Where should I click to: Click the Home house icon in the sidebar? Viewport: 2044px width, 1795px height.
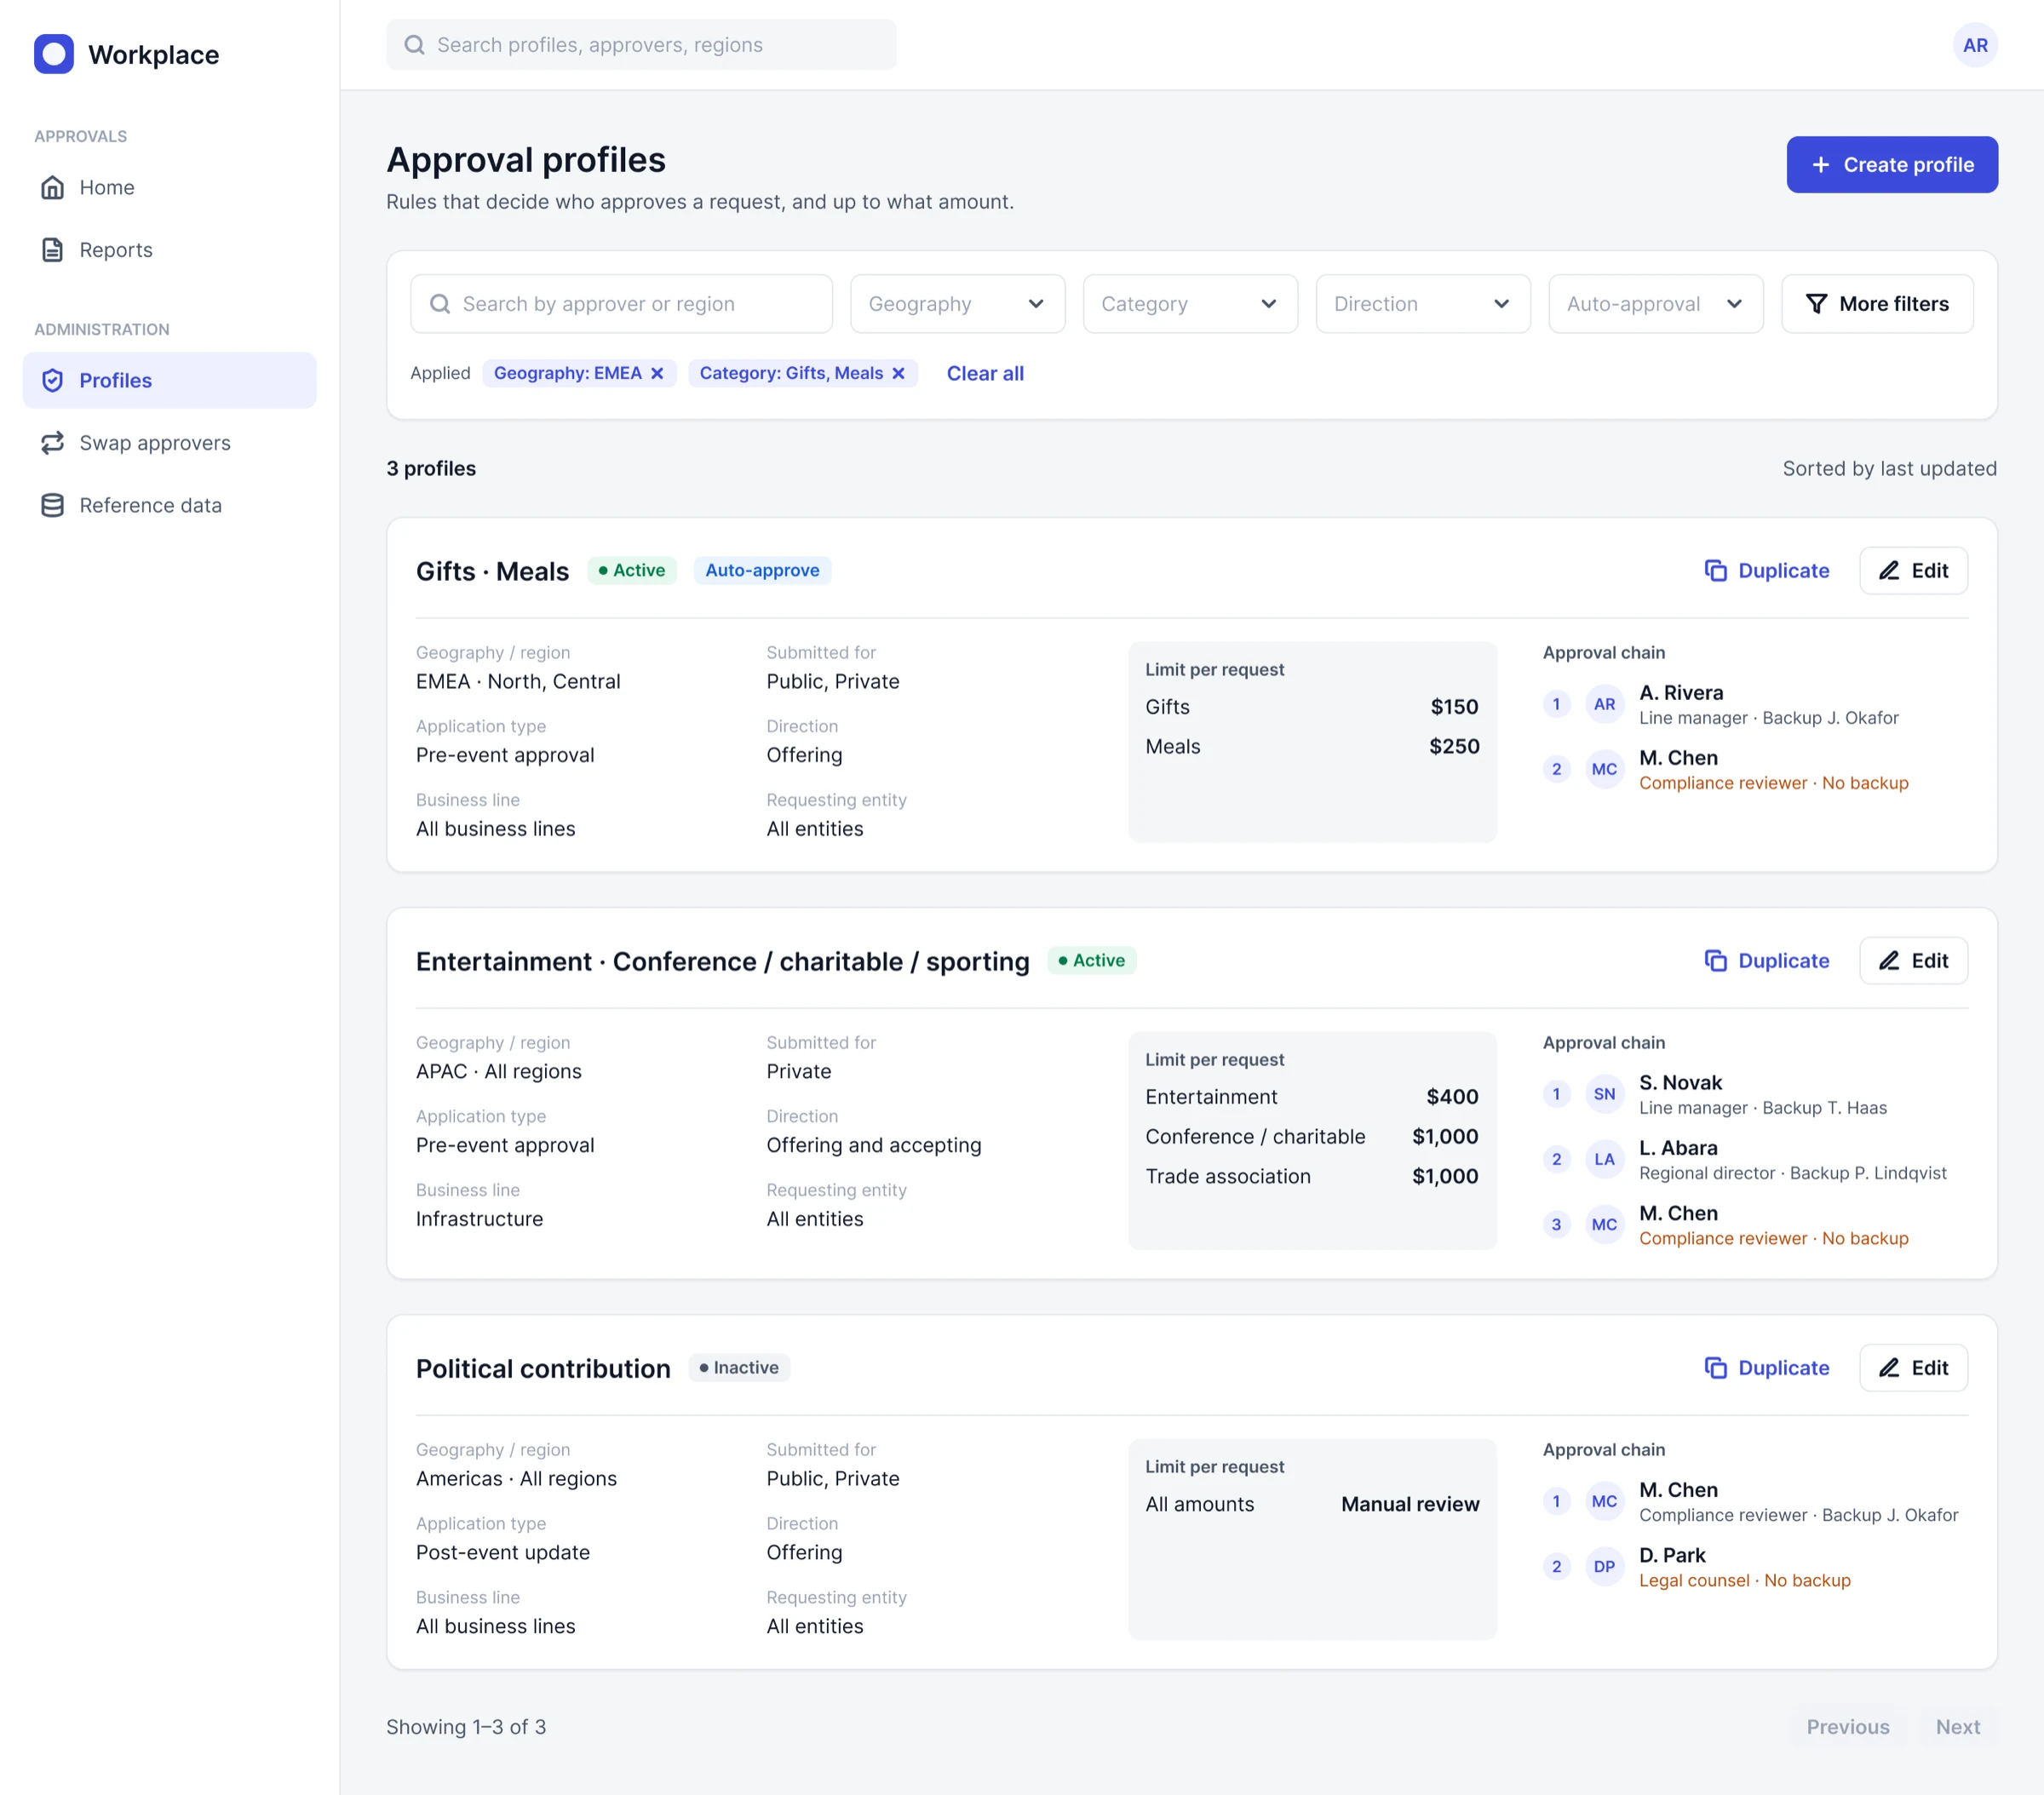pos(53,187)
